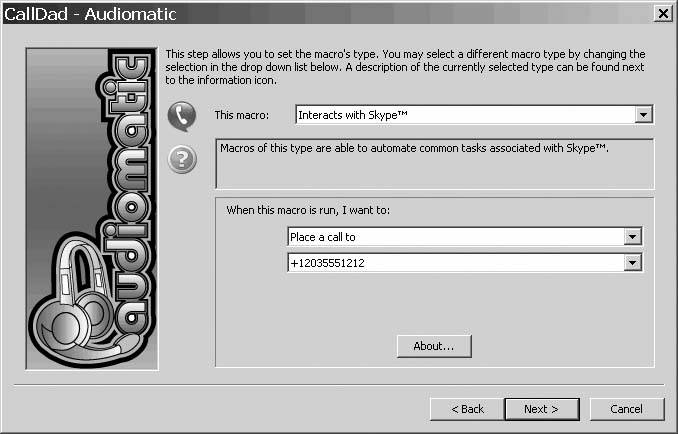Viewport: 678px width, 434px height.
Task: Expand the phone number list dropdown arrow
Action: (632, 262)
